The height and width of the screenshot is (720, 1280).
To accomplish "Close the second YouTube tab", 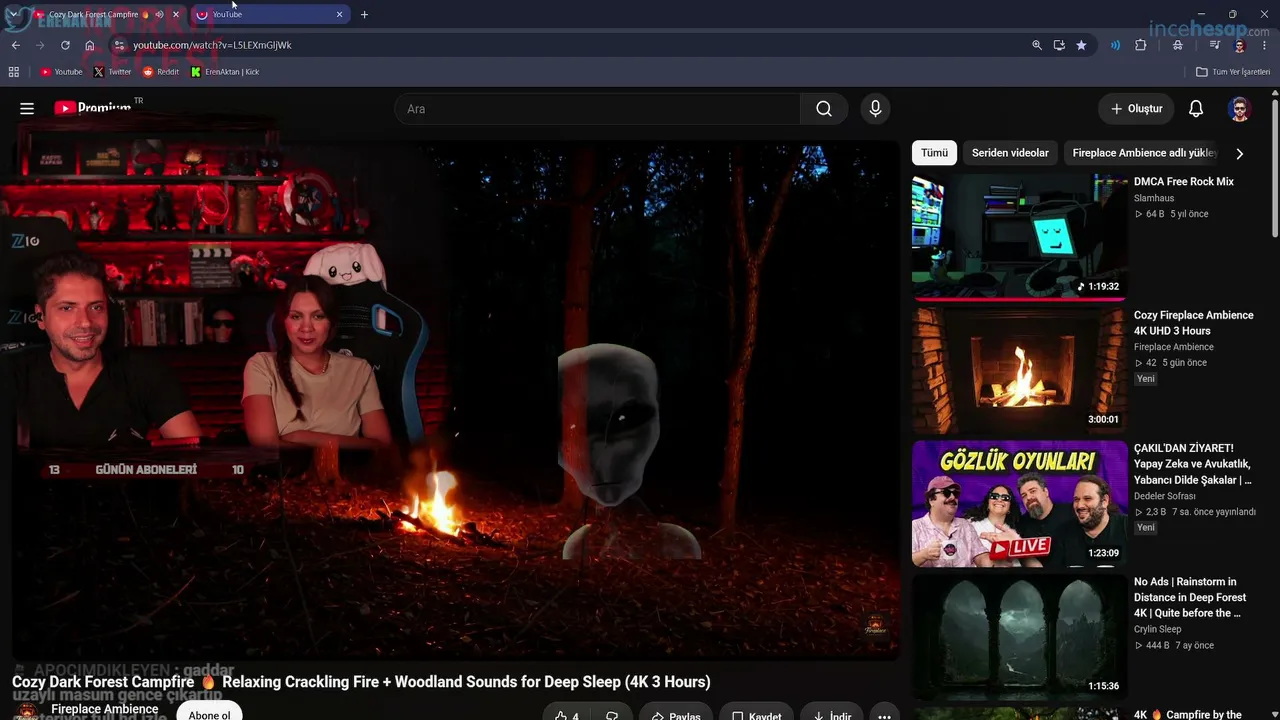I will [339, 15].
